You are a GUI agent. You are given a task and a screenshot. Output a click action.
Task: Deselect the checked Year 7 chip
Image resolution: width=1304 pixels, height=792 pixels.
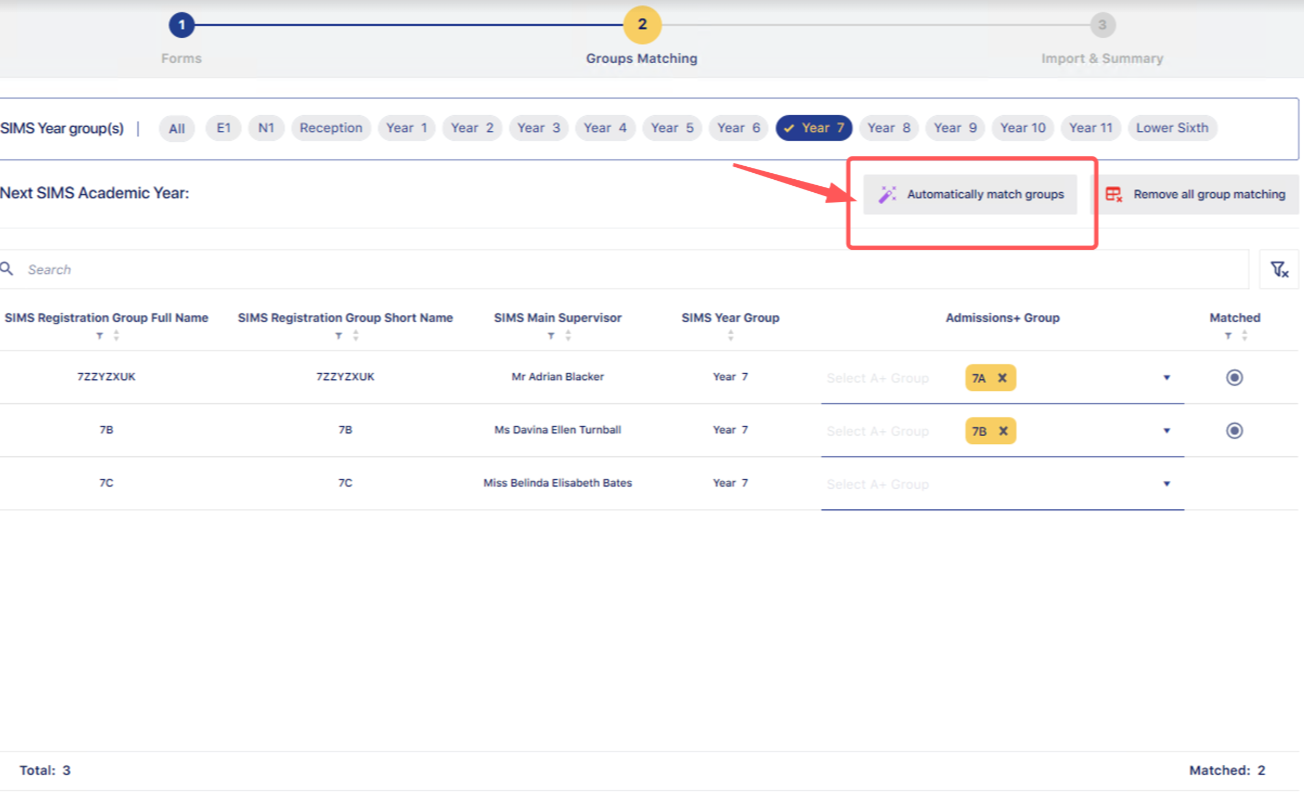pyautogui.click(x=814, y=128)
